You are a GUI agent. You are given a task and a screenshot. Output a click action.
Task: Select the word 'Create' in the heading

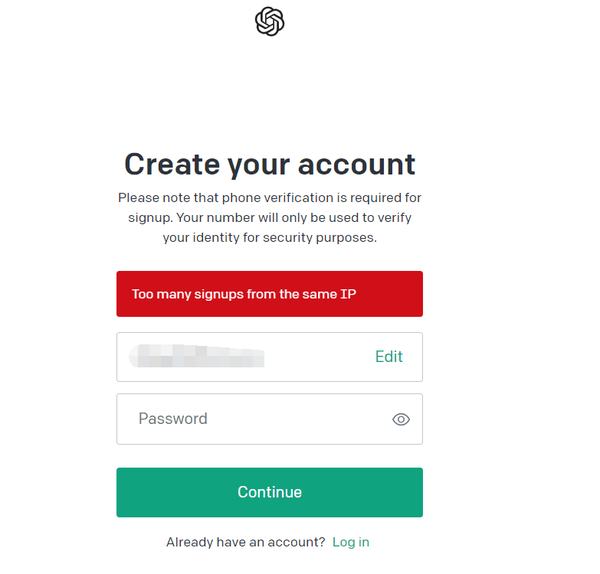pos(171,164)
